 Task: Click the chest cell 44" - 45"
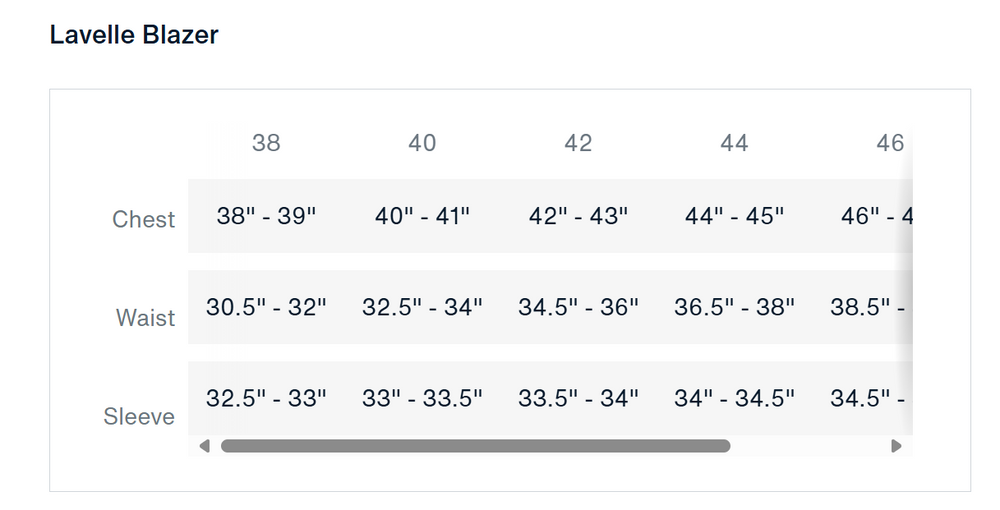point(734,216)
